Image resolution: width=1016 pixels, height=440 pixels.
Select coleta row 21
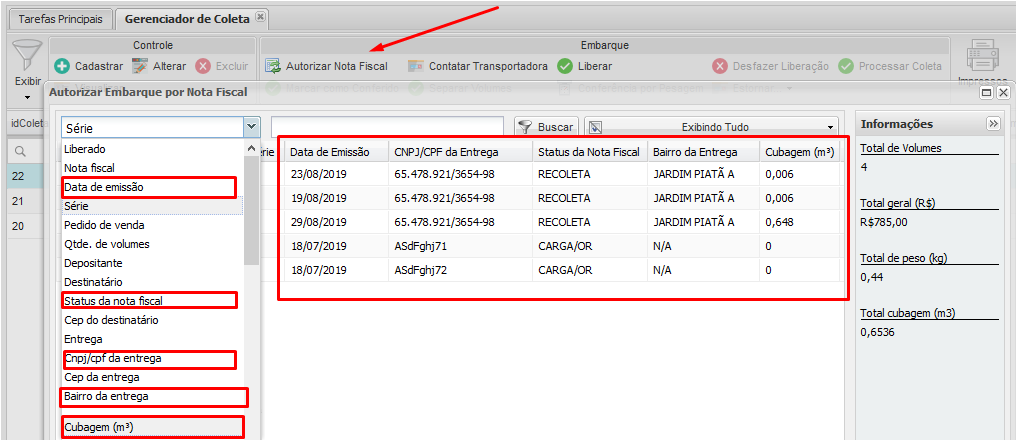tap(27, 202)
